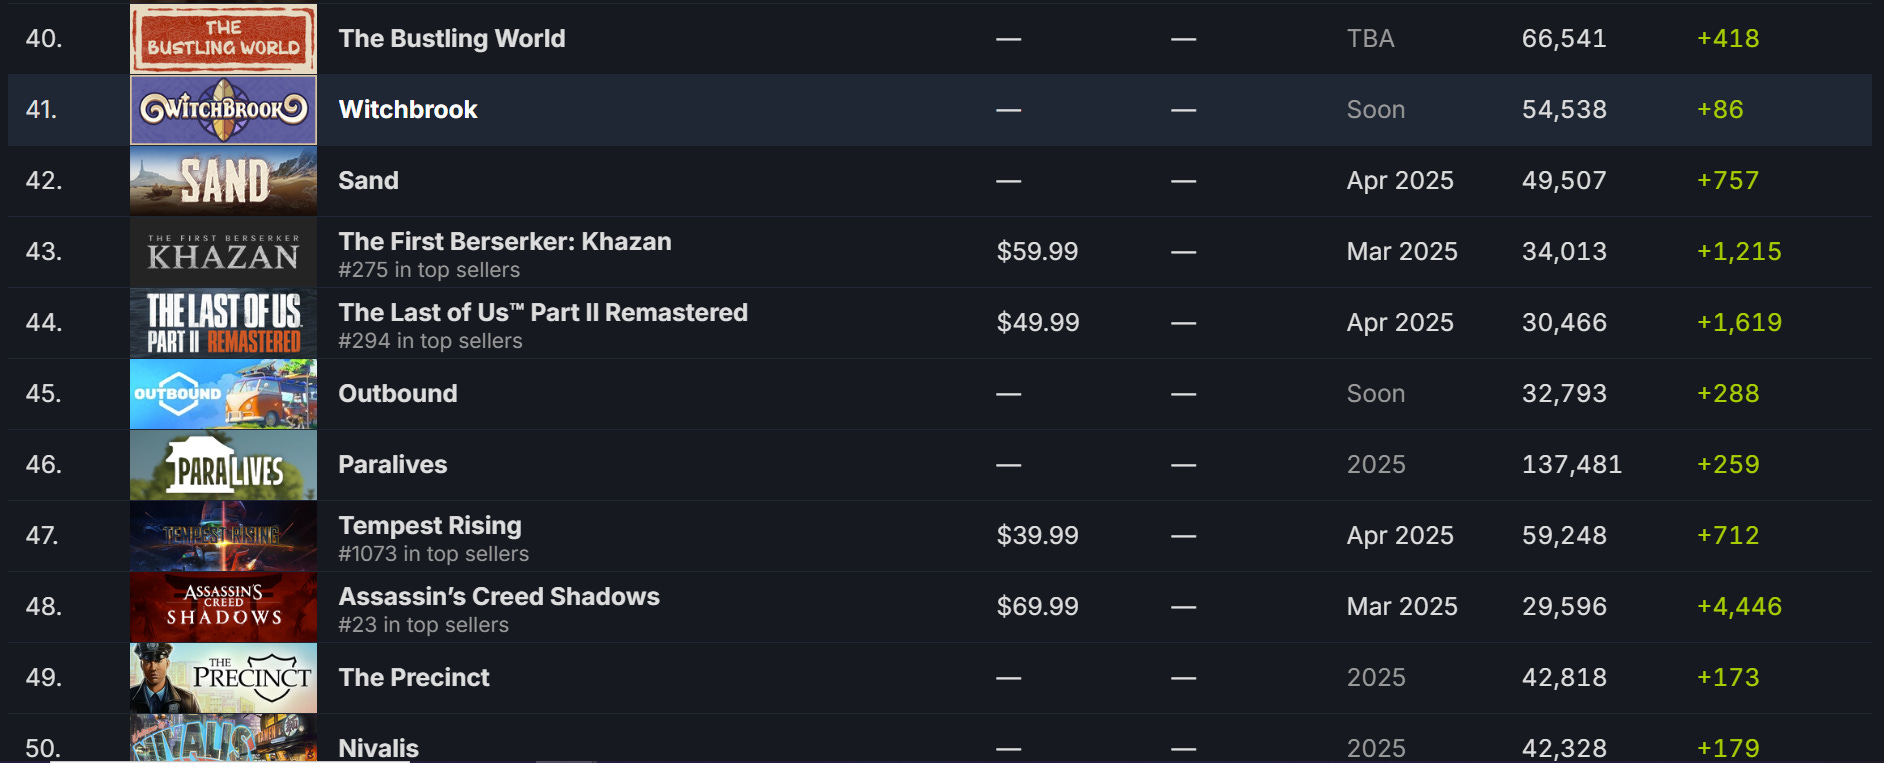
Task: Click The First Berserker: Khazan title
Action: 505,241
